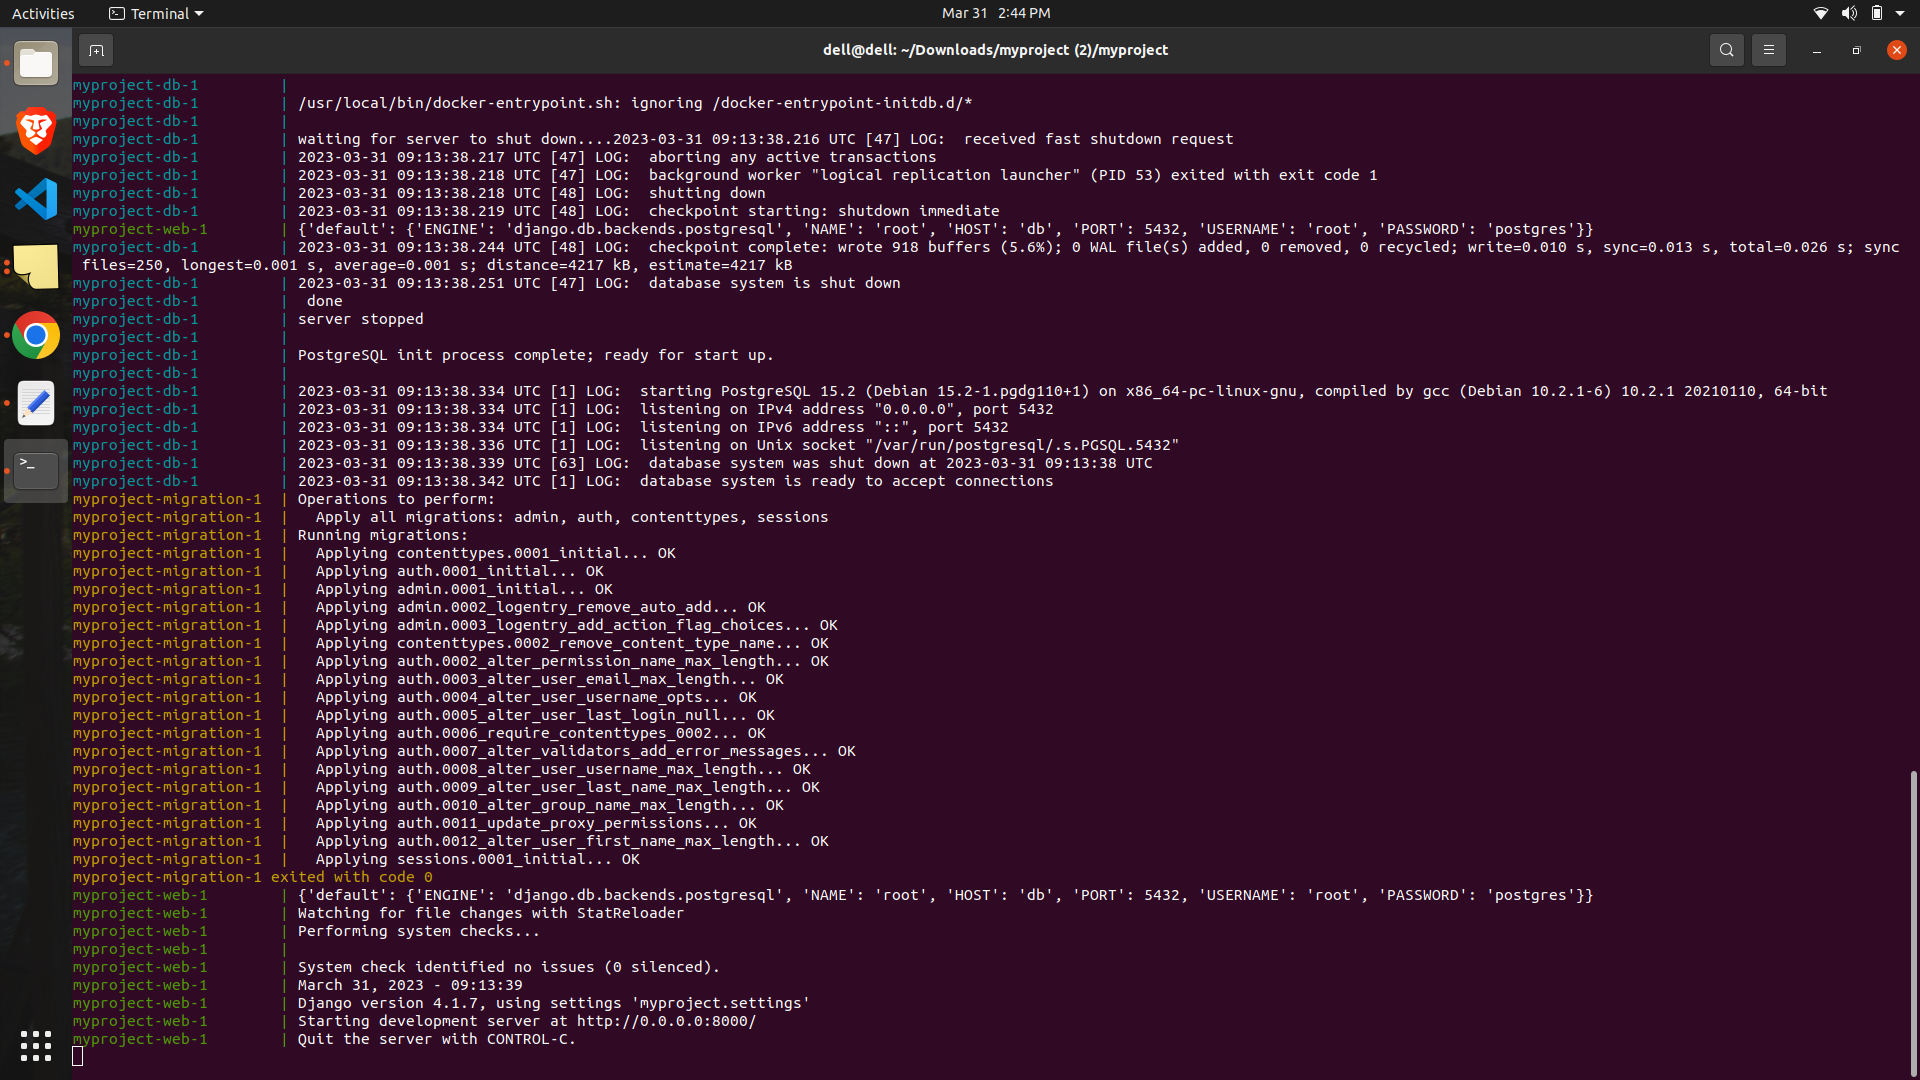Click 'System check identified no issues' line
This screenshot has width=1920, height=1080.
coord(508,967)
